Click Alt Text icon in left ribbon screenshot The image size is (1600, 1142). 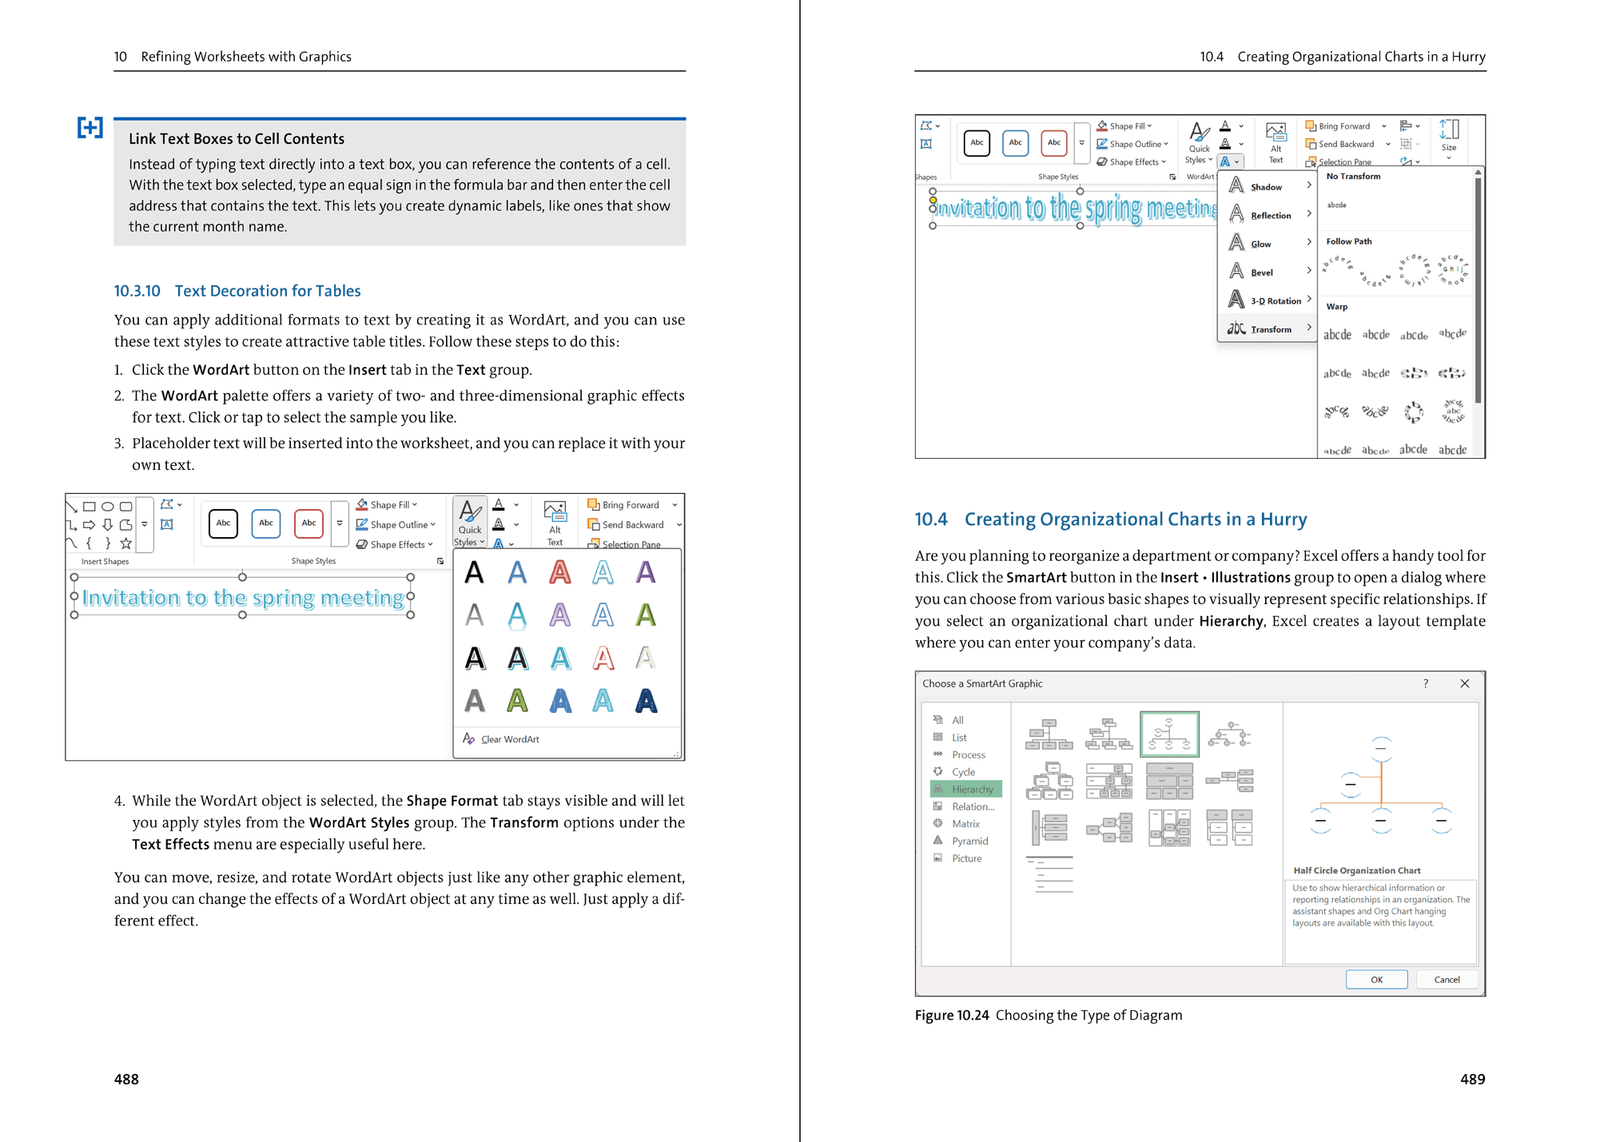tap(555, 522)
